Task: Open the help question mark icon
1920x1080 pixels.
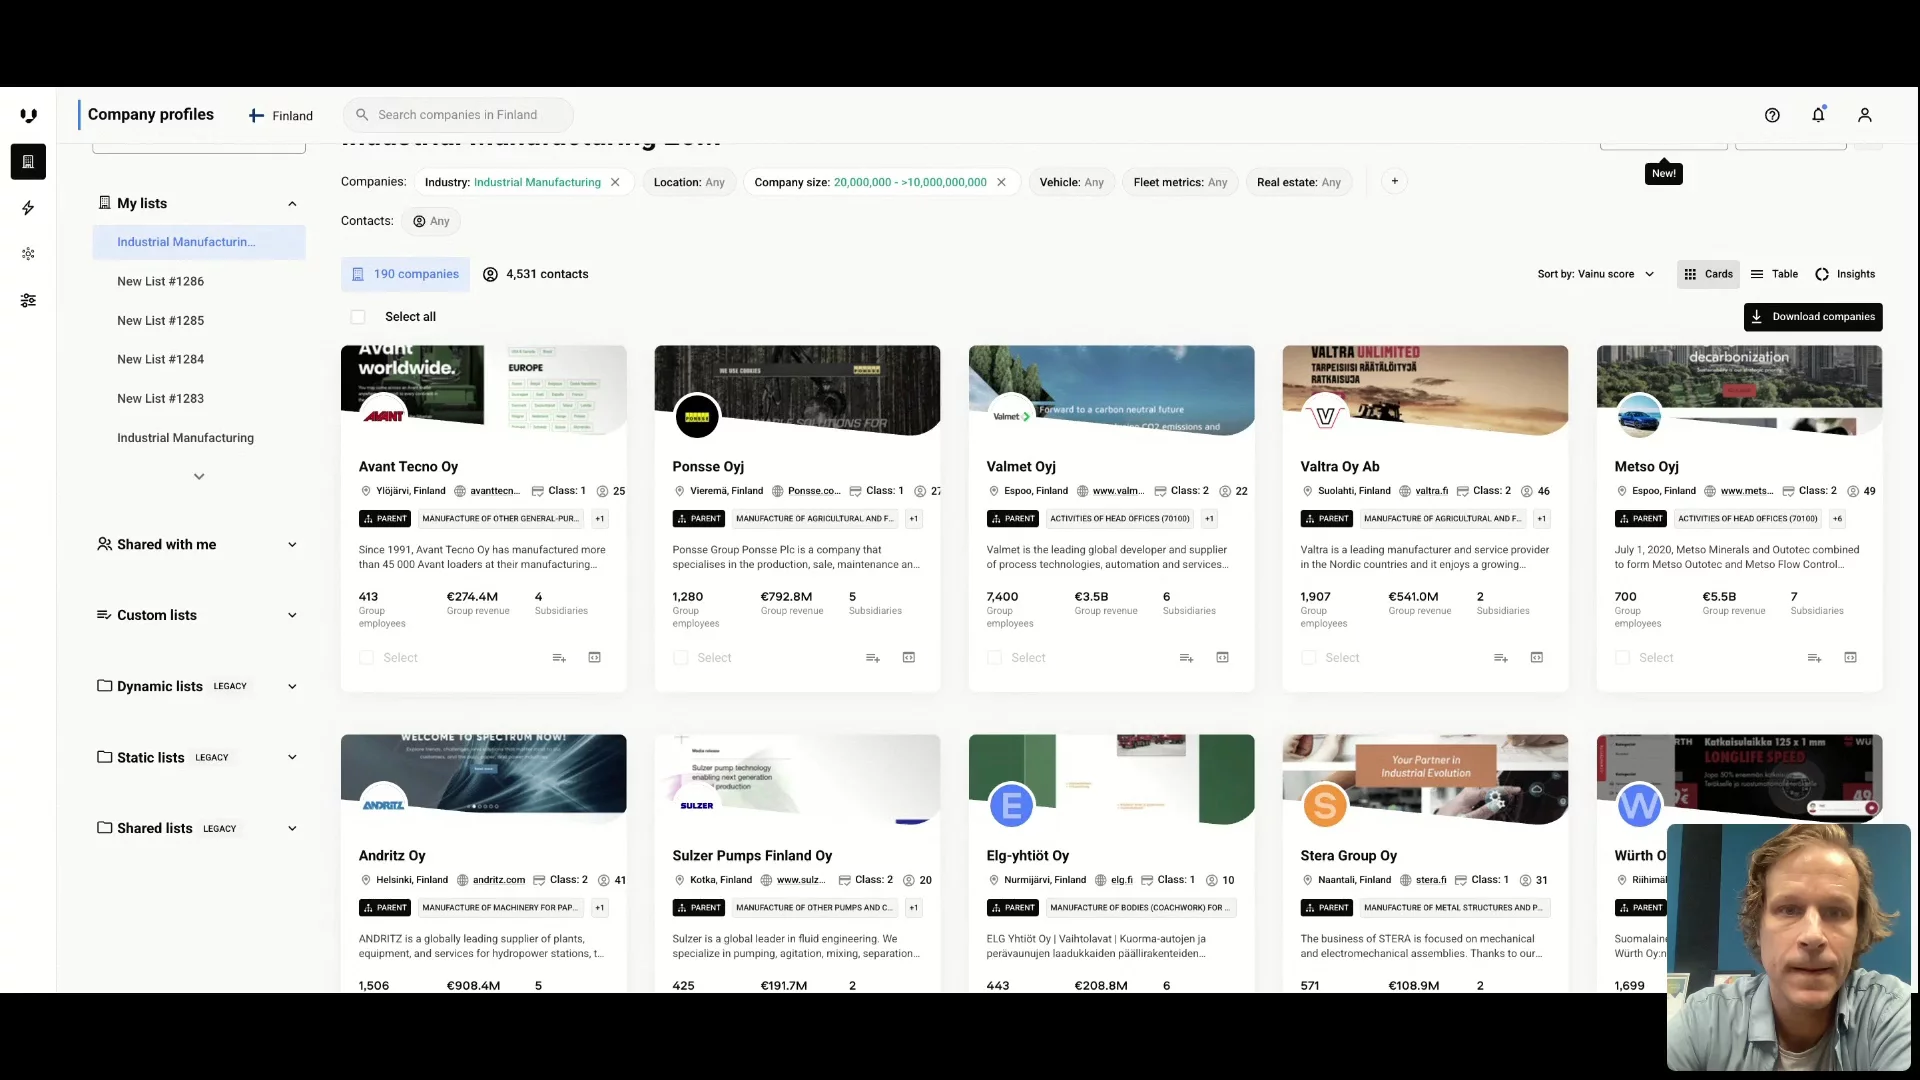Action: (x=1772, y=115)
